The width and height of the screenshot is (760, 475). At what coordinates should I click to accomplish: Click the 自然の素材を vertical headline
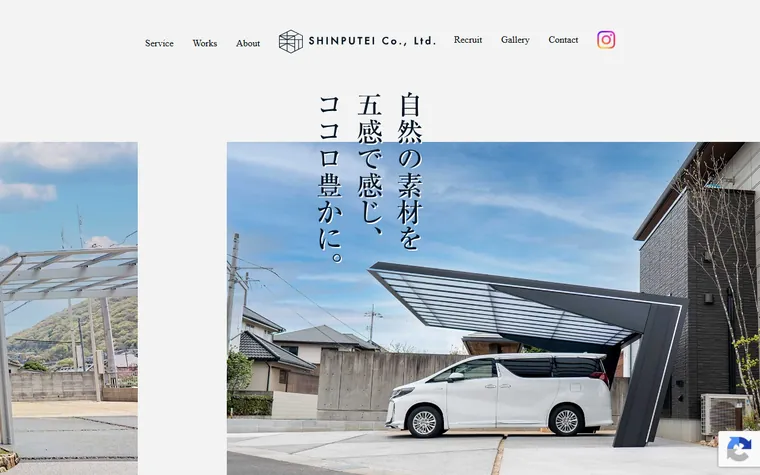pyautogui.click(x=410, y=171)
